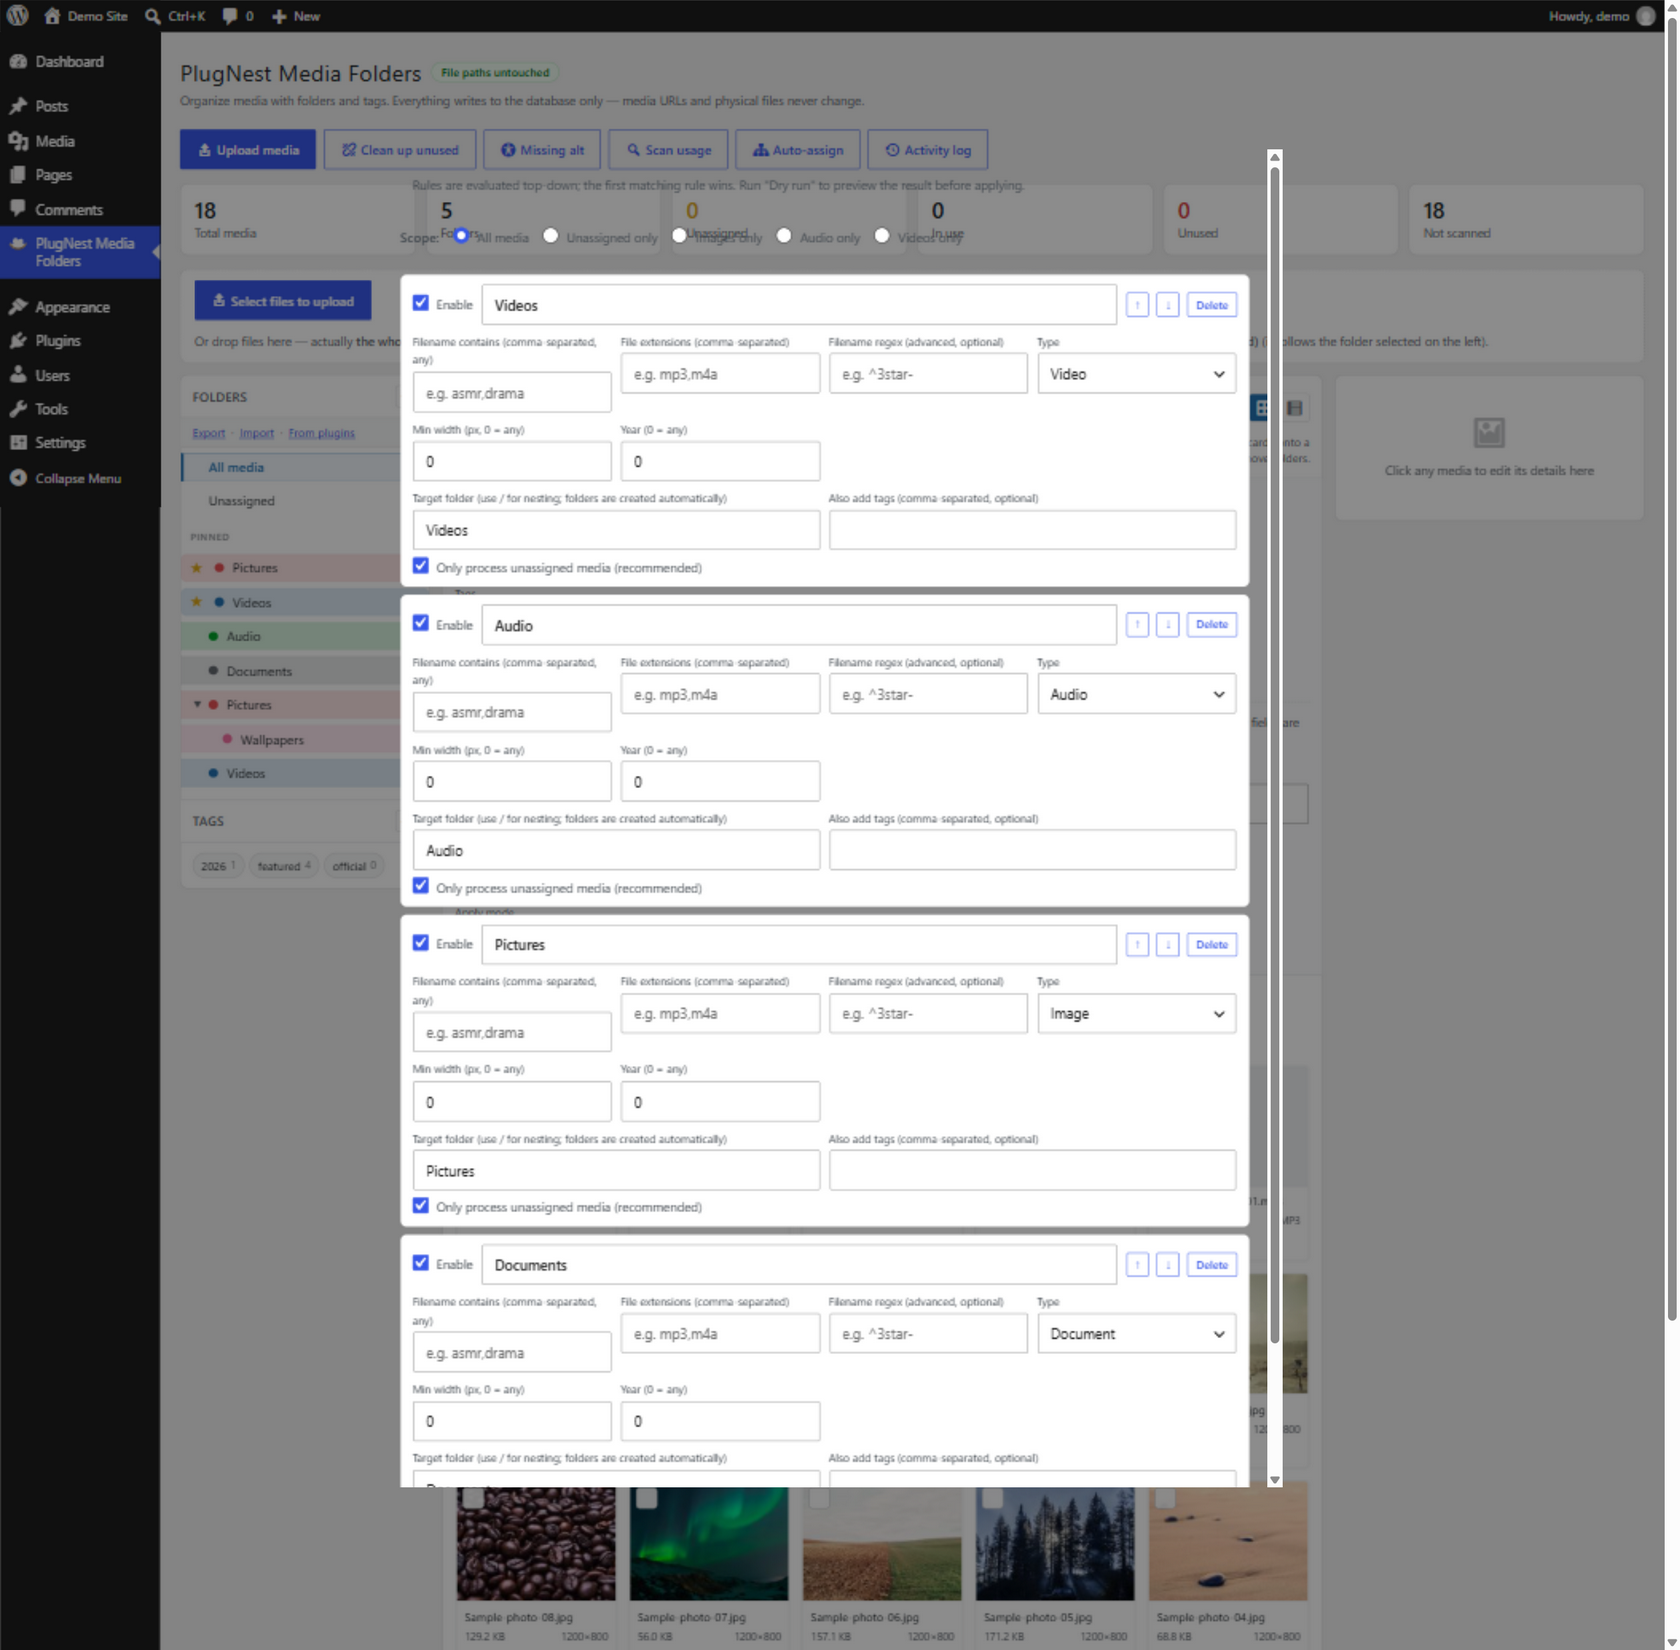Toggle Enable checkbox for Videos rule
1680x1650 pixels.
pyautogui.click(x=421, y=303)
